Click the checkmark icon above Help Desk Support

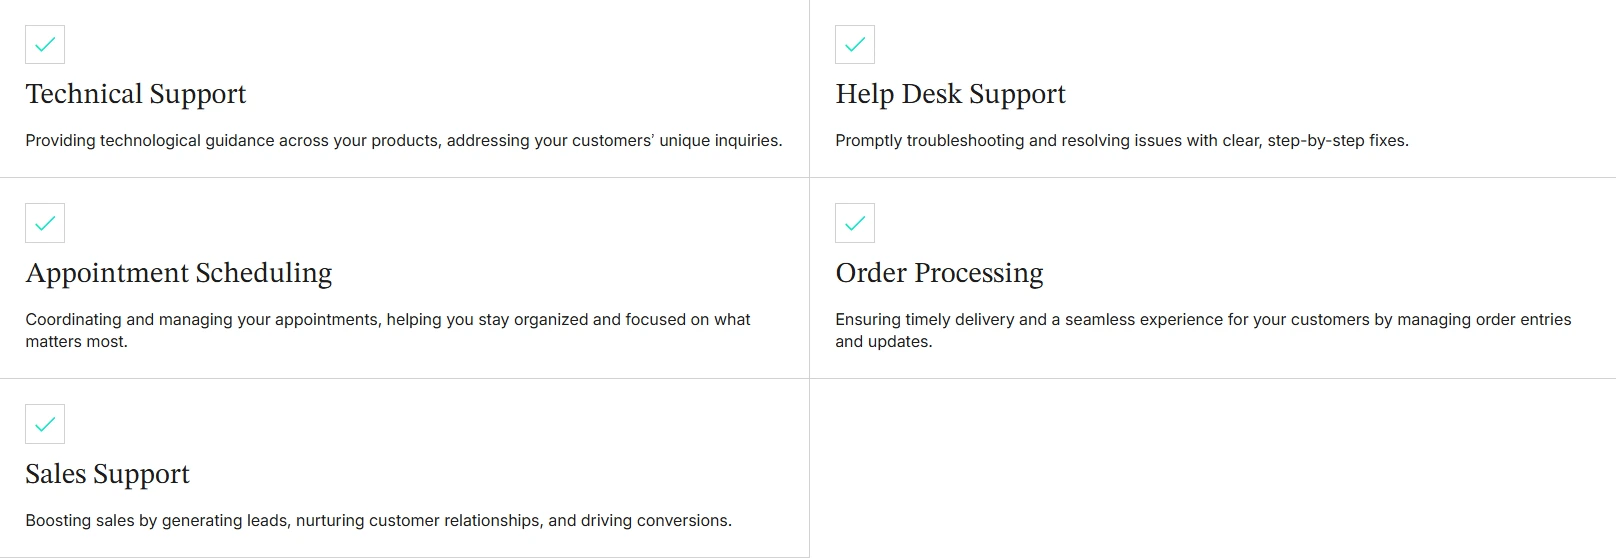pyautogui.click(x=855, y=44)
